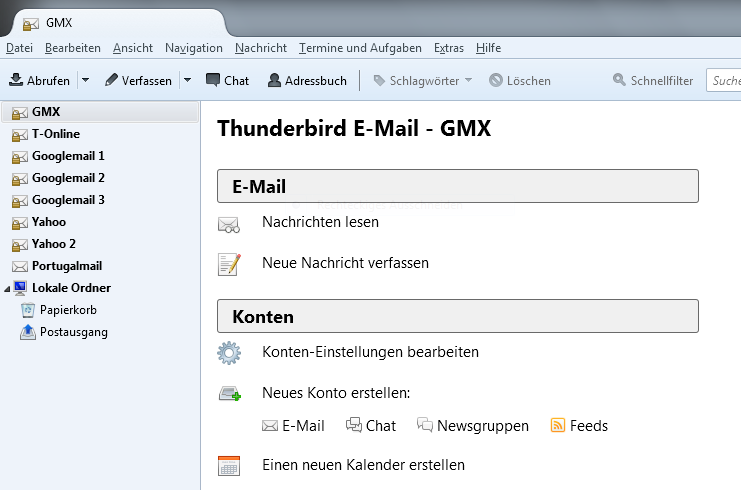Click the Löschen delete button
Image resolution: width=741 pixels, height=490 pixels.
[x=520, y=80]
